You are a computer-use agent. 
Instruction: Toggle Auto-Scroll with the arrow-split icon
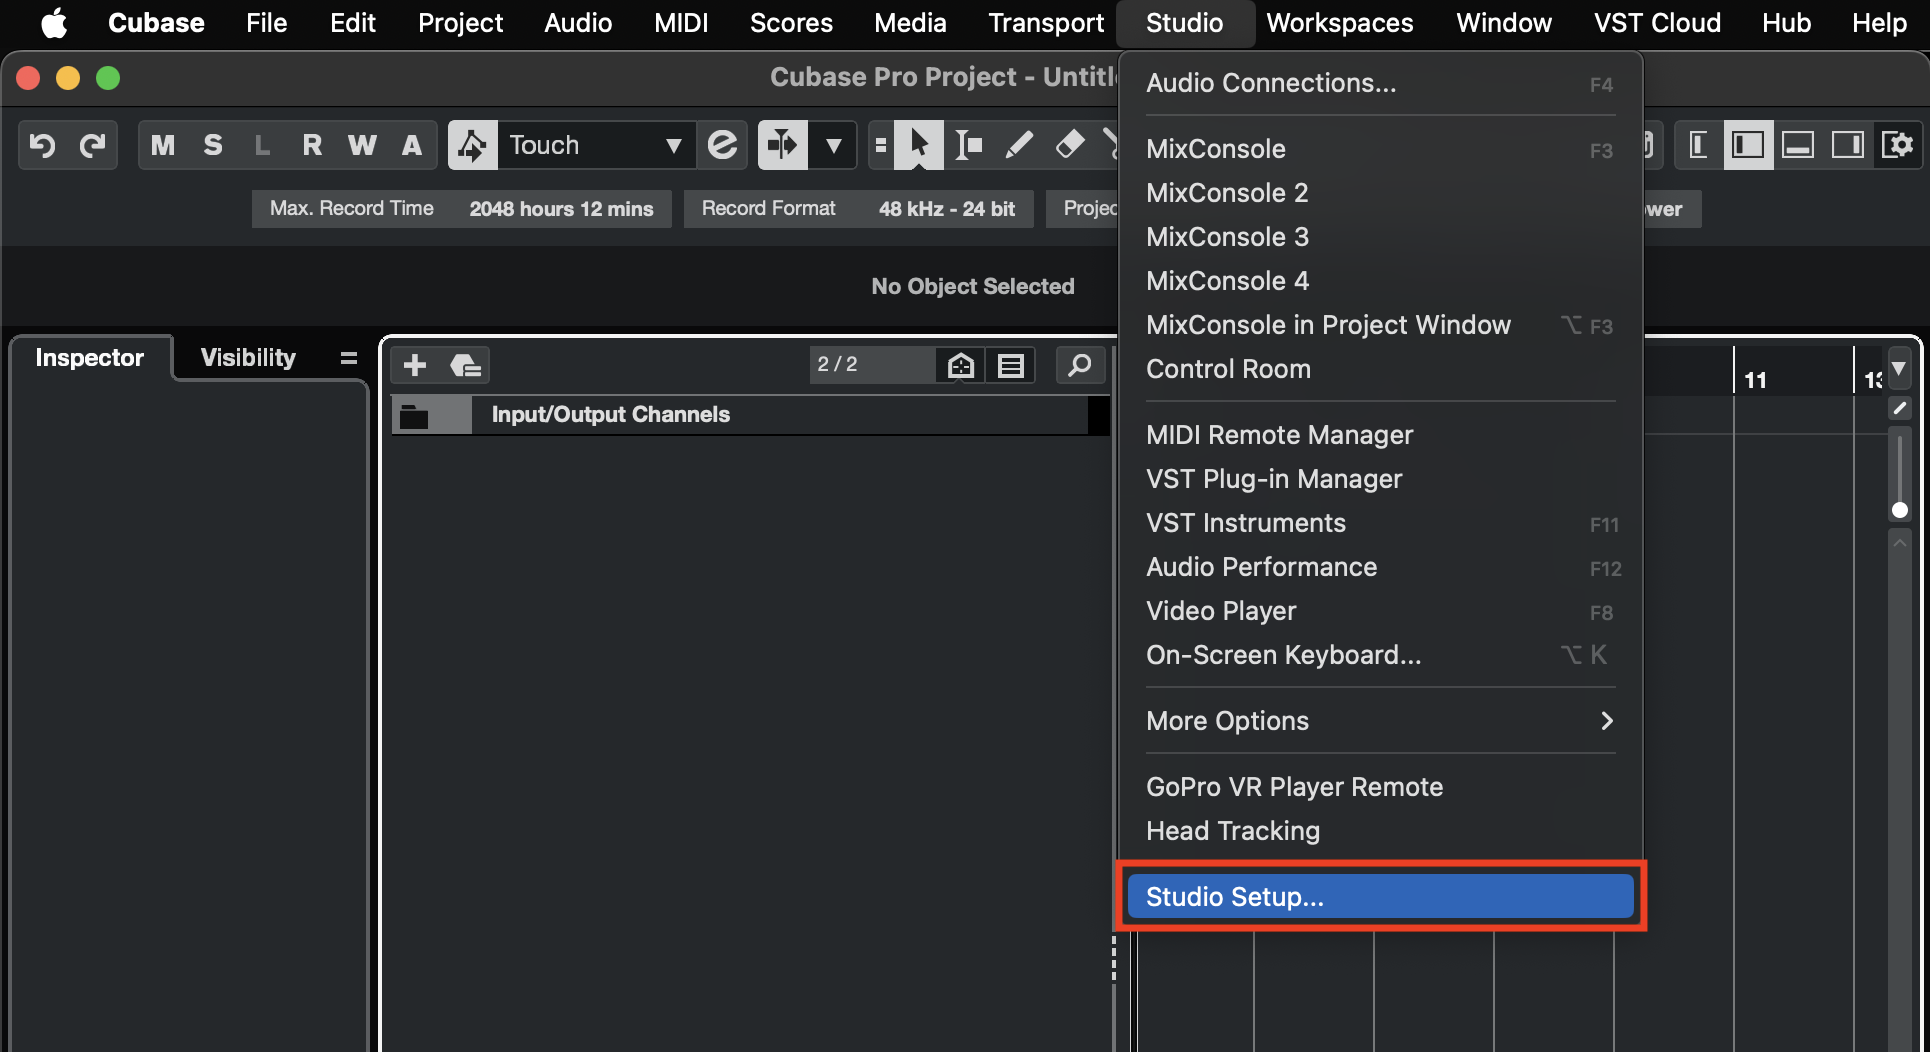click(783, 146)
